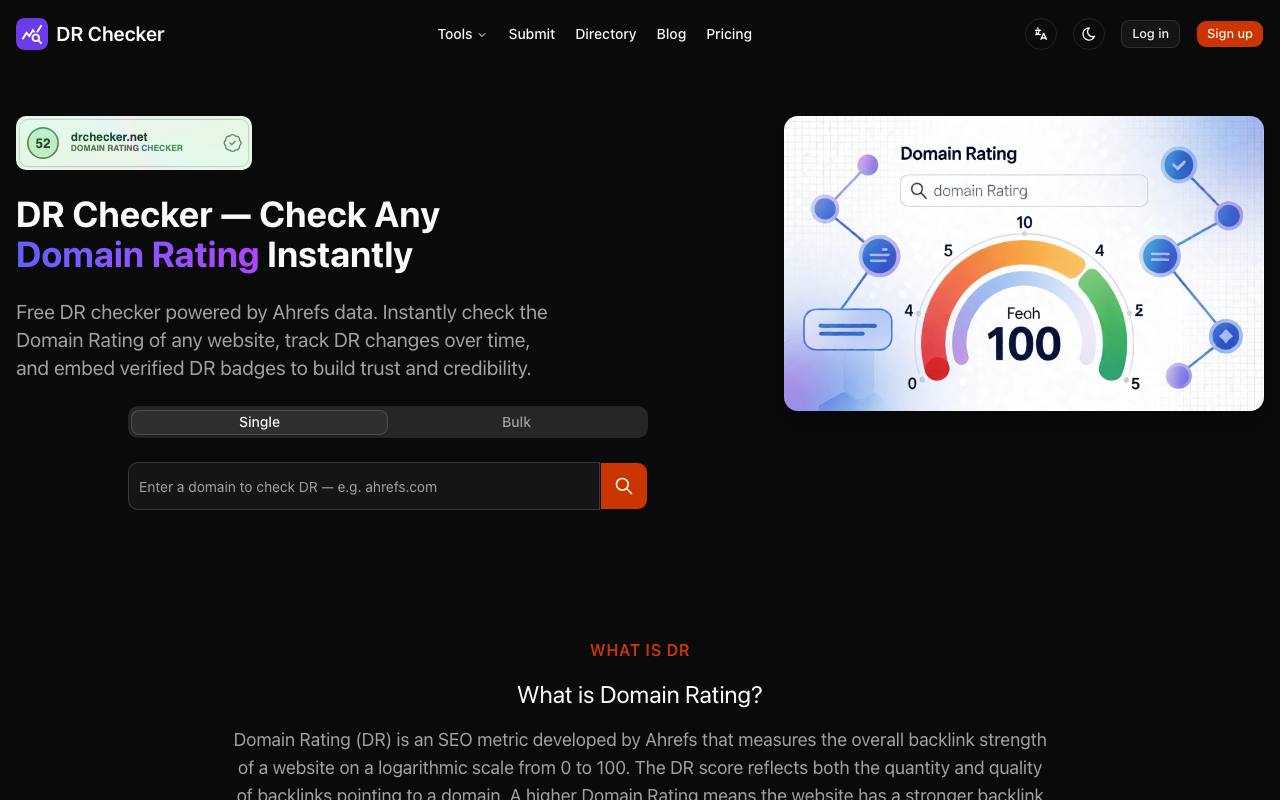Click the DR Checker logo icon

[32, 34]
